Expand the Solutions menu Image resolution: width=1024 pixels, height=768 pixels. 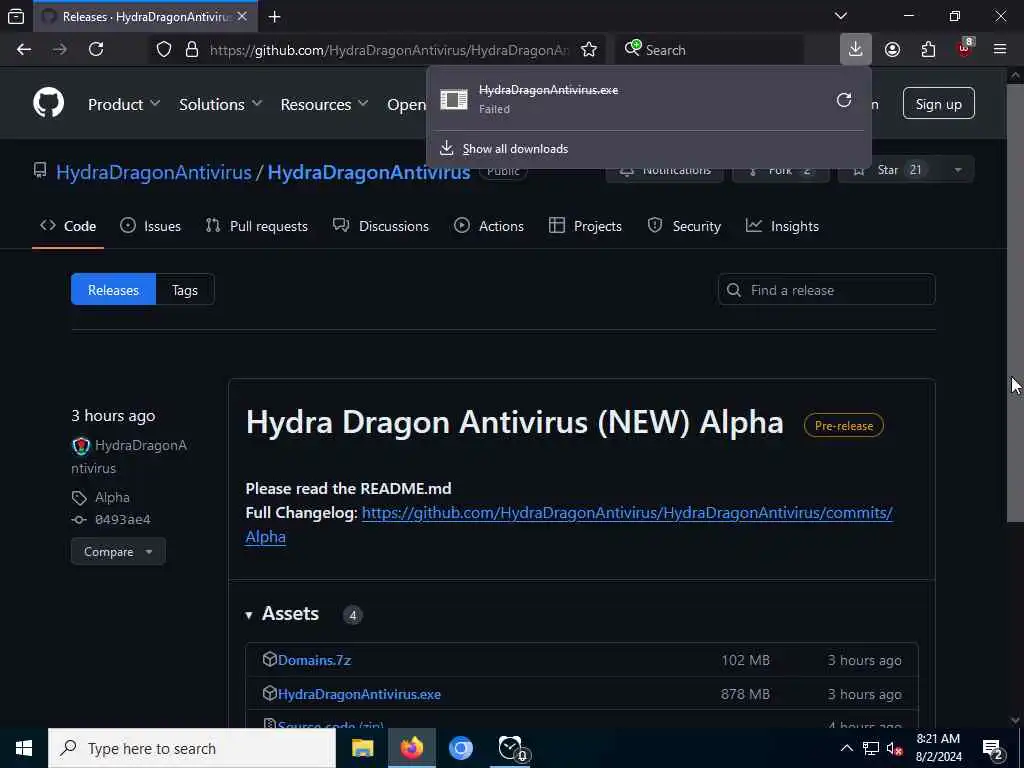point(220,104)
